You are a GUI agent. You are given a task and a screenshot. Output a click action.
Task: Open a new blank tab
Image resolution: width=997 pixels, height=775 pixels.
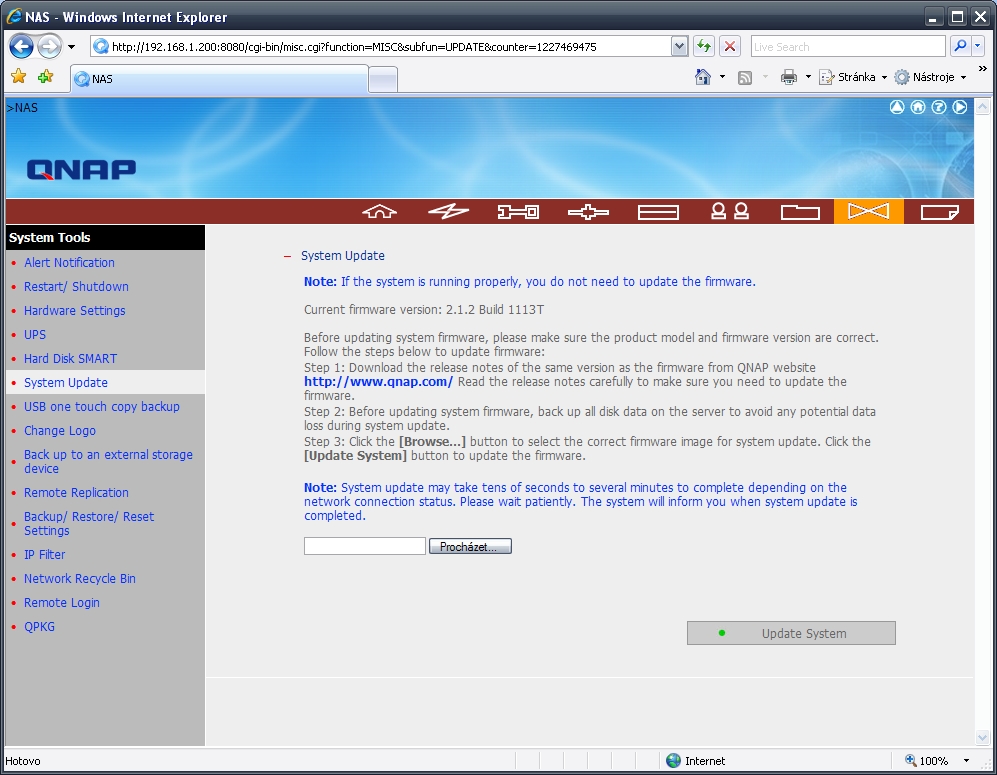tap(383, 80)
